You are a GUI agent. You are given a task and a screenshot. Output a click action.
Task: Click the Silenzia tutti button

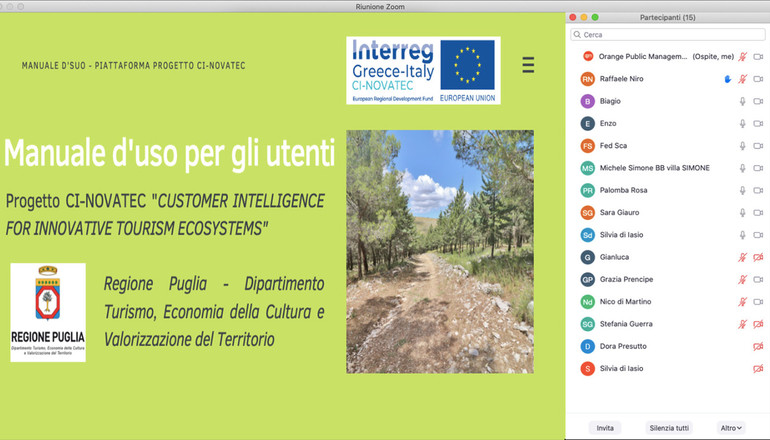(x=669, y=428)
